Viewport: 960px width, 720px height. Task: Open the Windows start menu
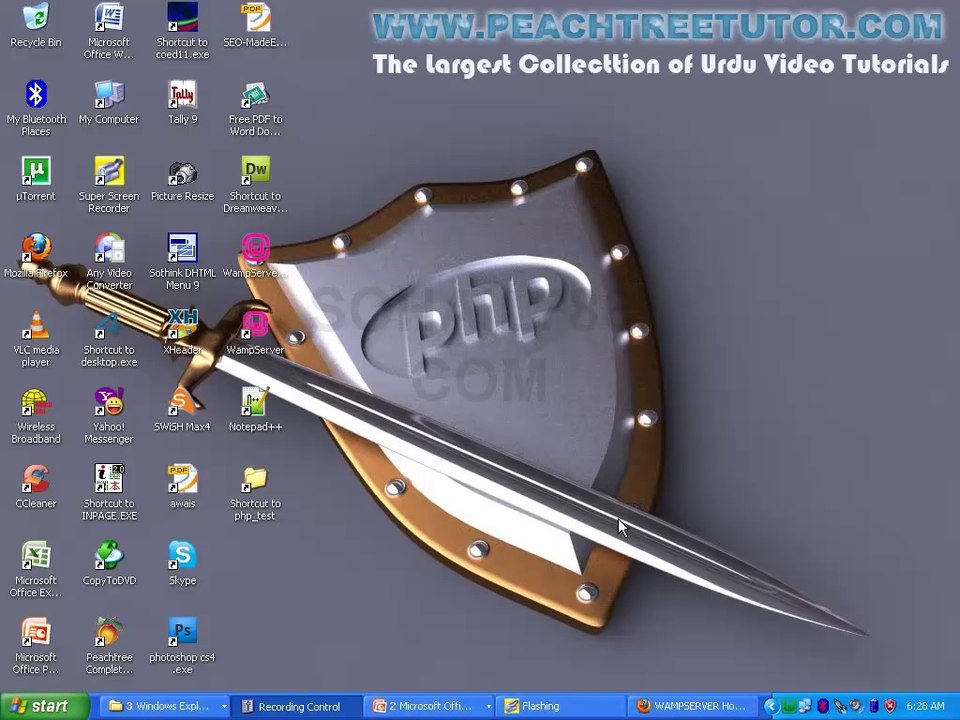tap(44, 707)
